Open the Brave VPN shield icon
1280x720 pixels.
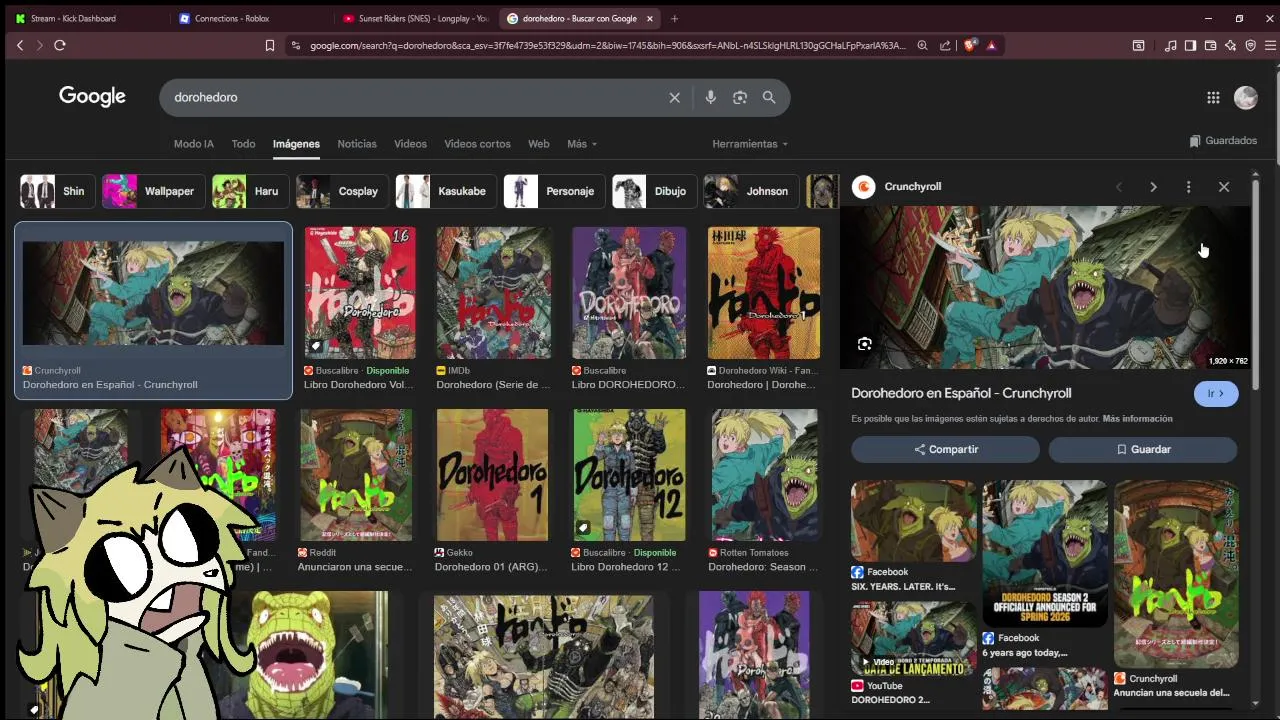[1250, 45]
